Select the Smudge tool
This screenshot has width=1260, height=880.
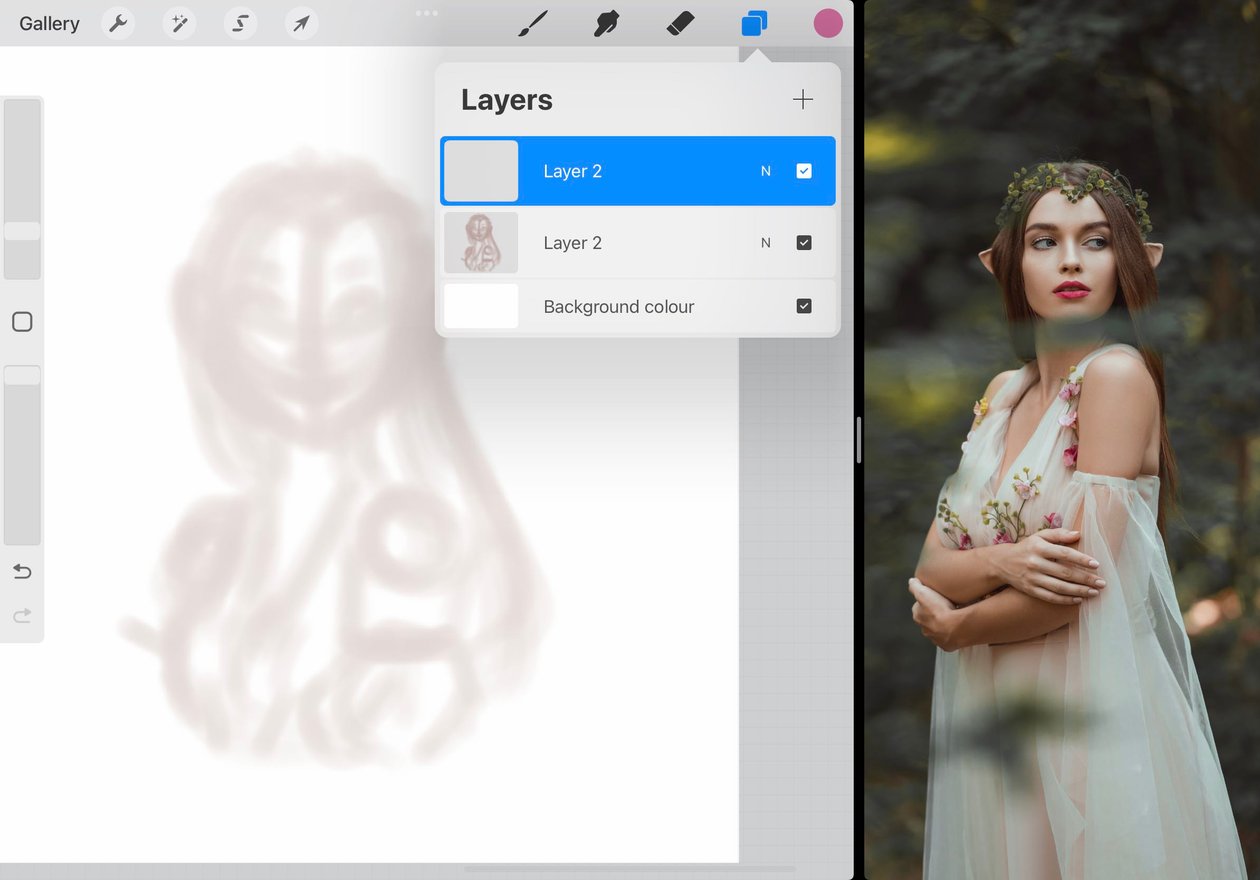pos(606,23)
